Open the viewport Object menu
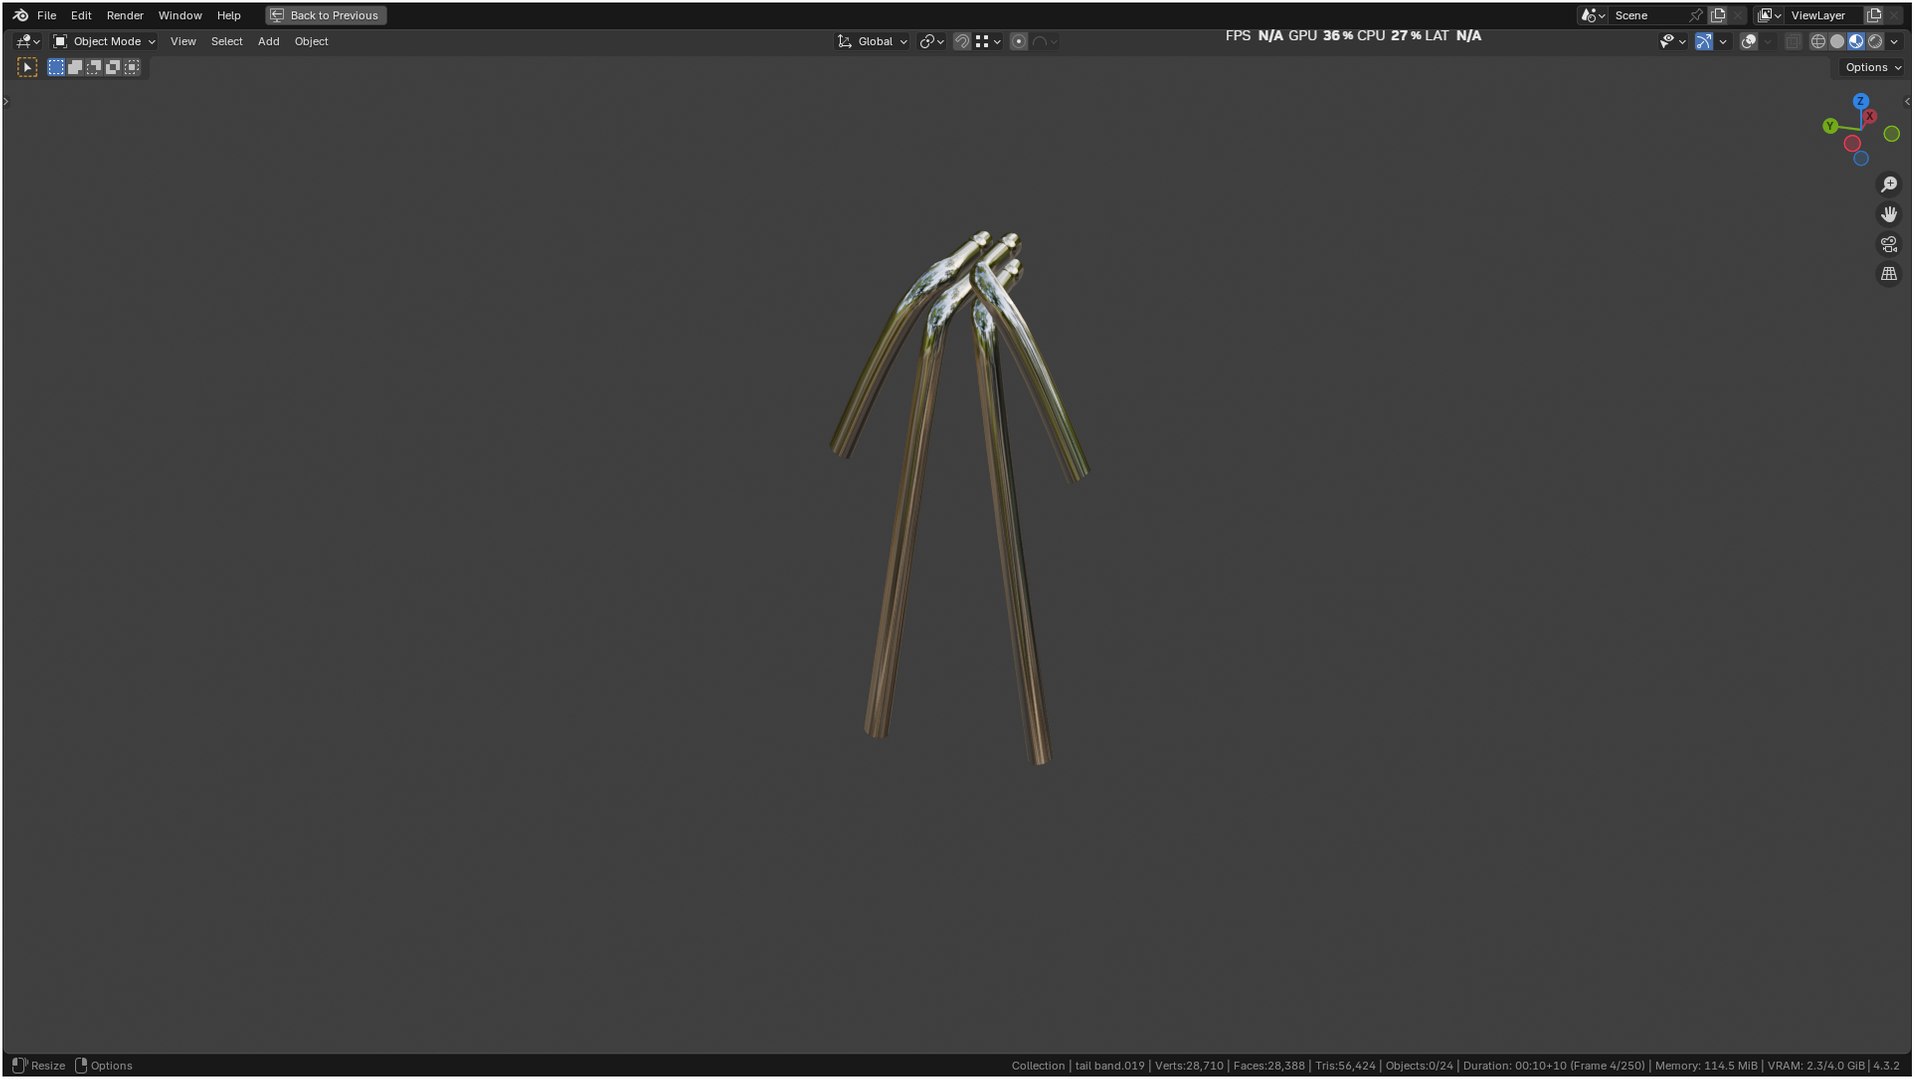 [311, 41]
